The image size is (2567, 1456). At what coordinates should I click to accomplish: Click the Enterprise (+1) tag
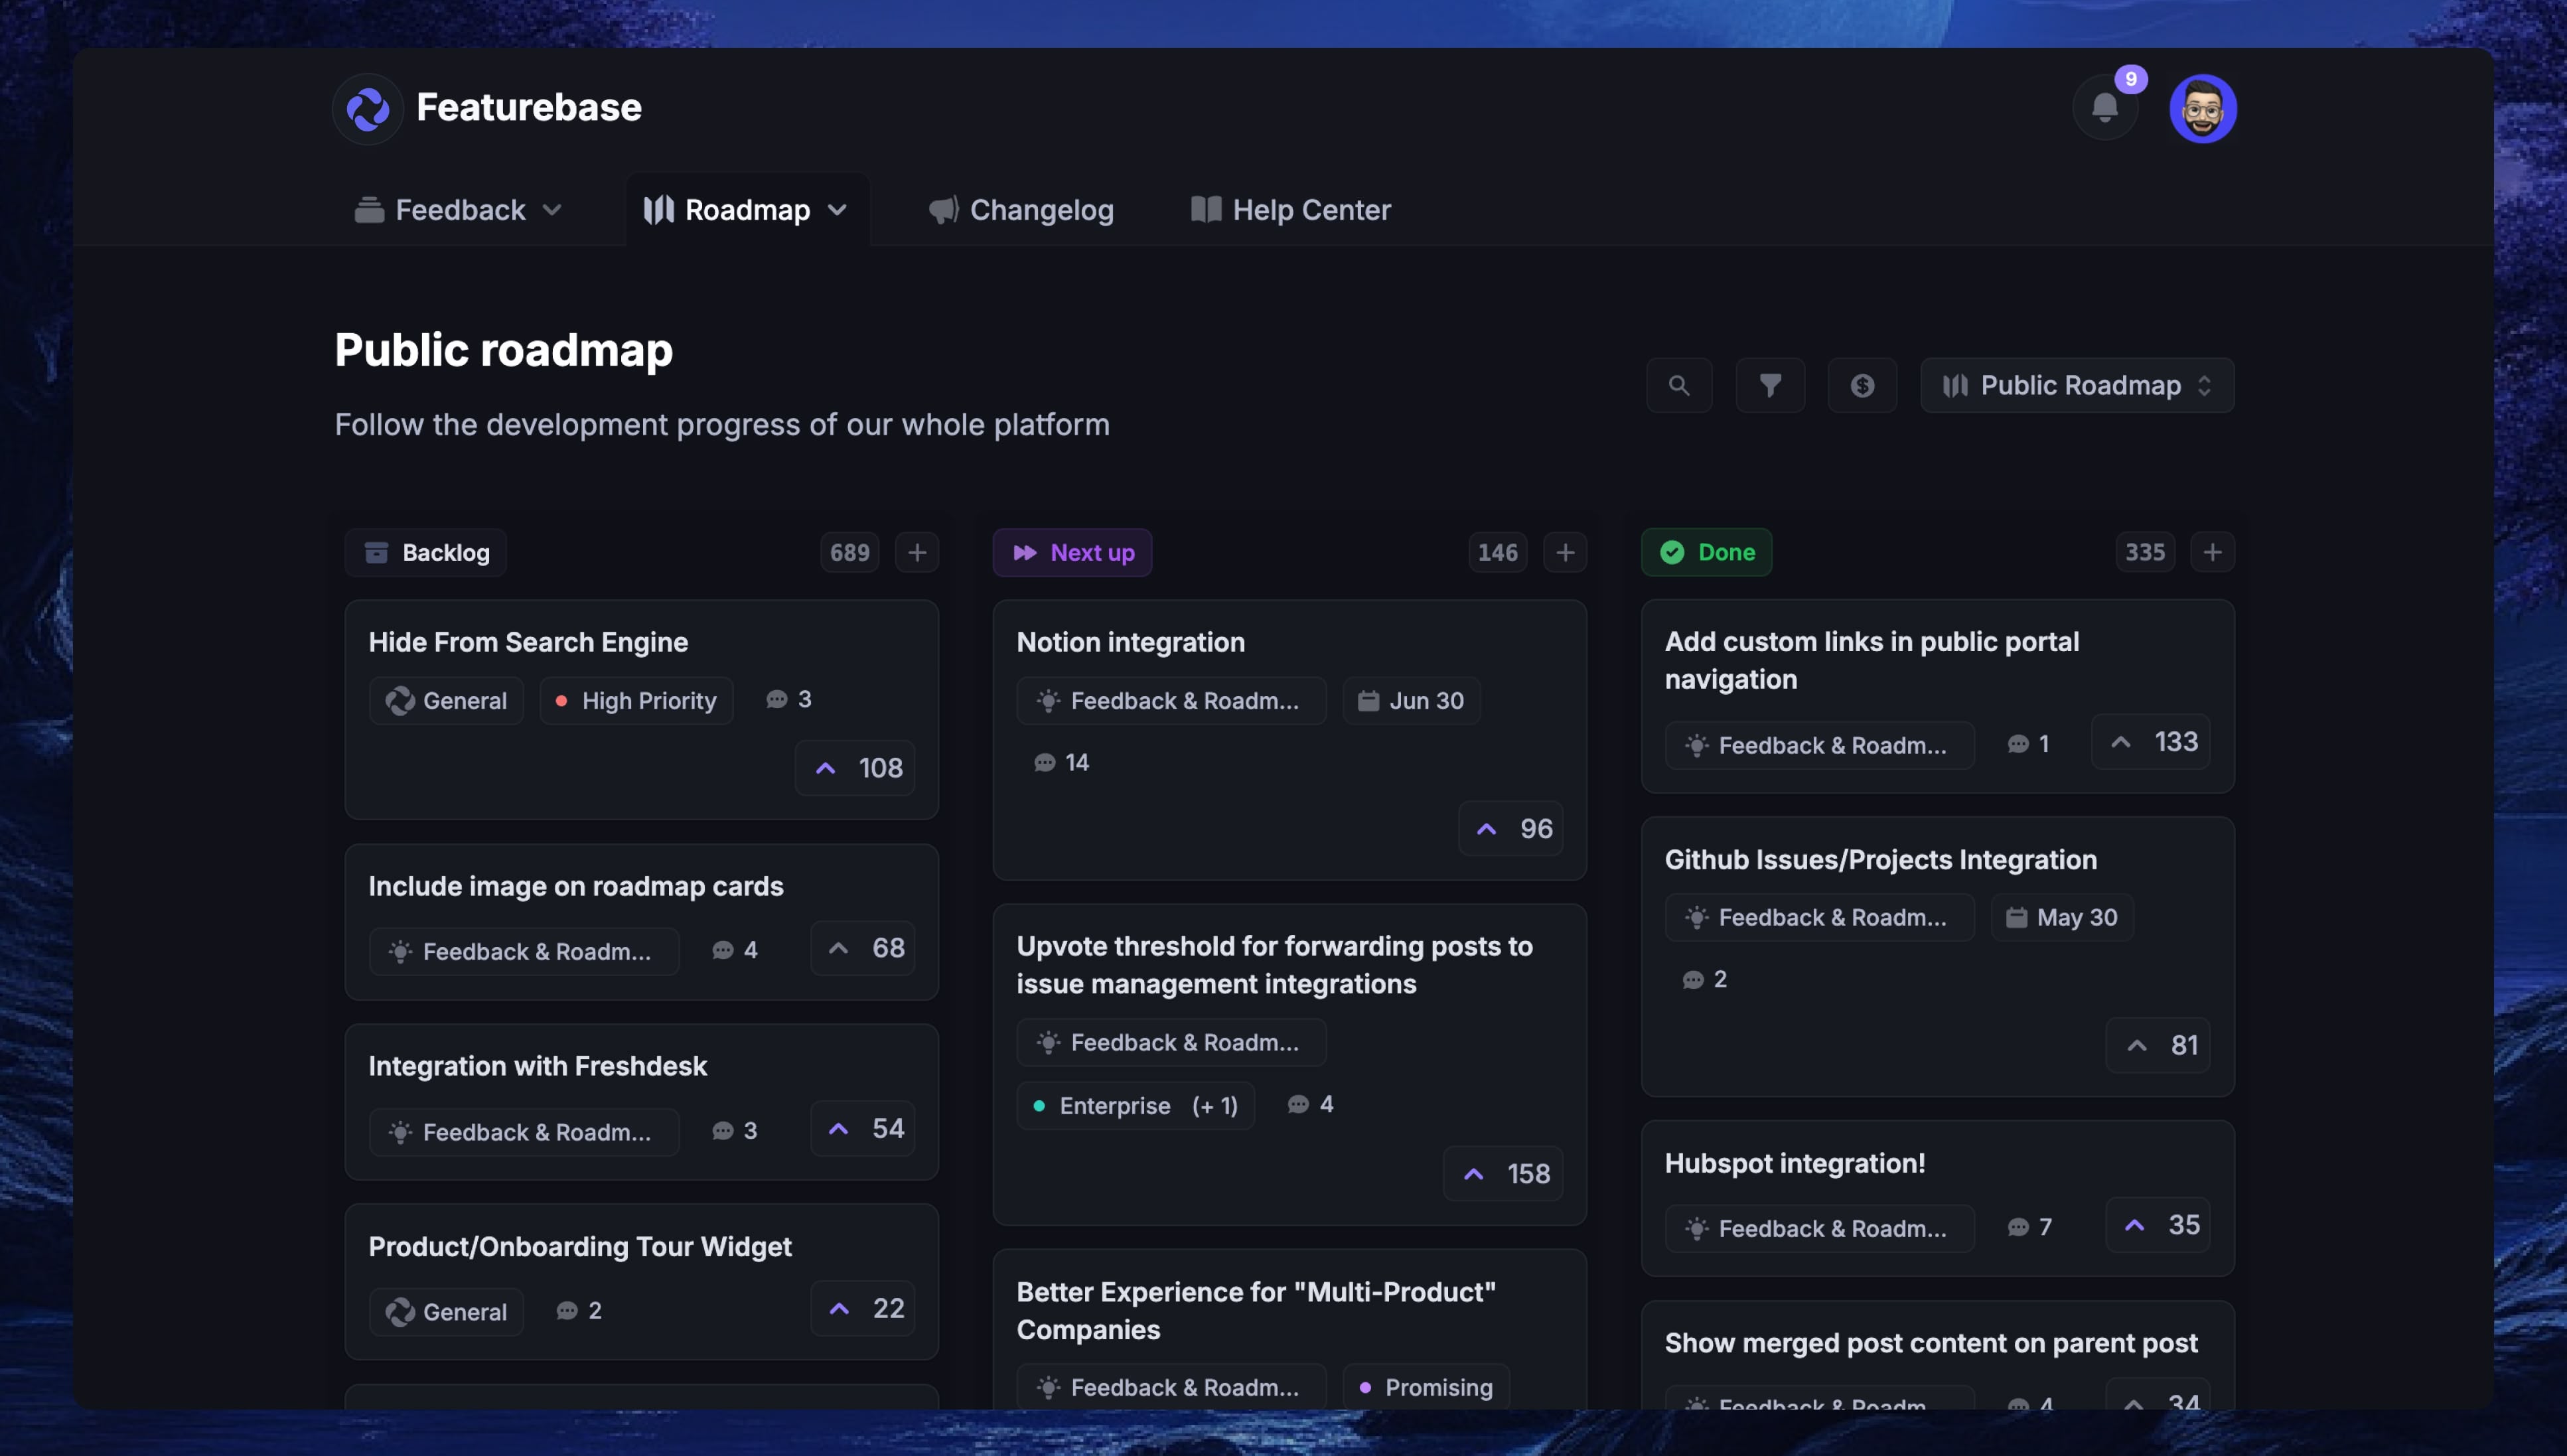[1135, 1106]
